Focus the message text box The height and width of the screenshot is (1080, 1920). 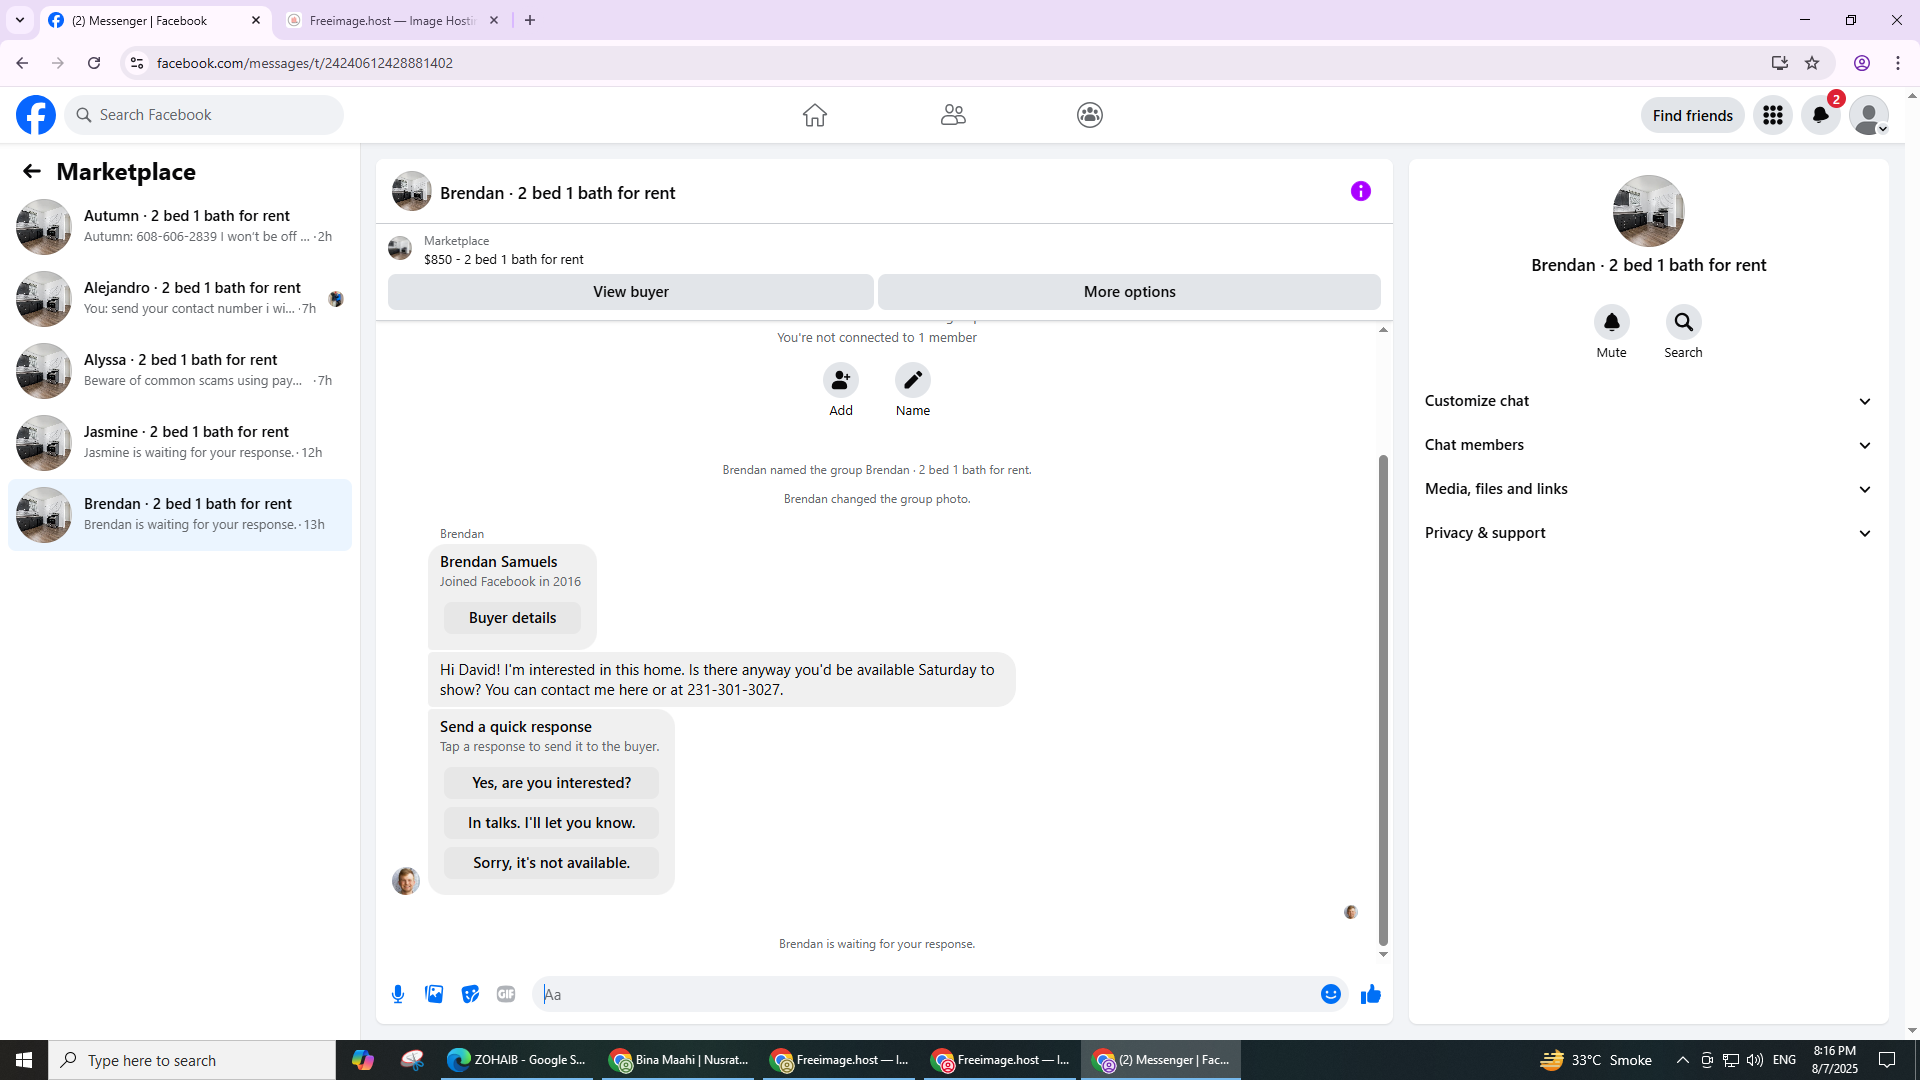[926, 994]
